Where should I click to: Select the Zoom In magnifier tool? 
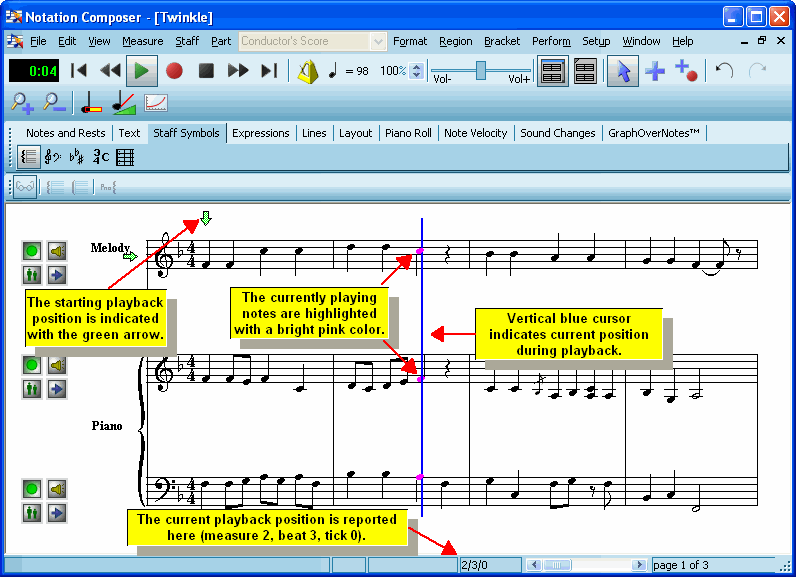pos(21,103)
